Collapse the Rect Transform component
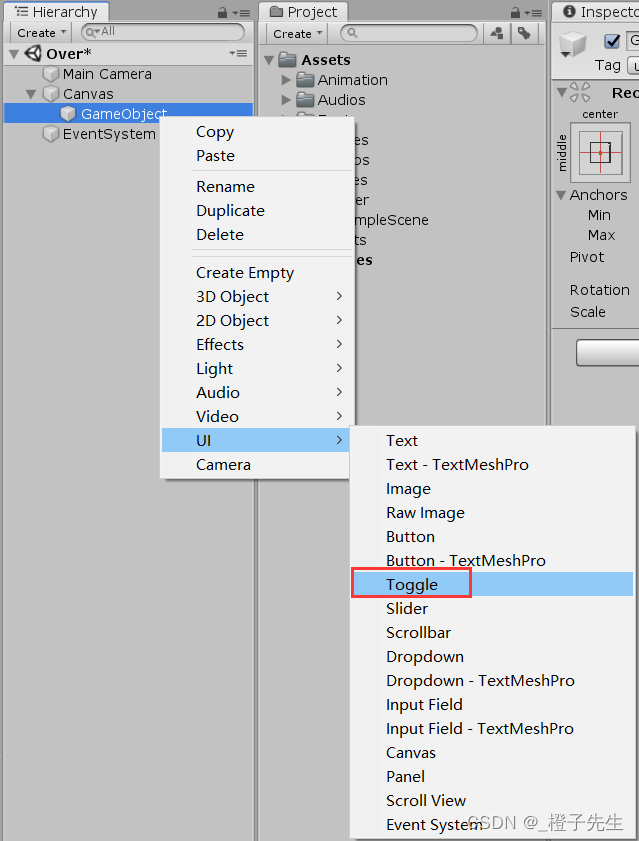 click(x=561, y=92)
